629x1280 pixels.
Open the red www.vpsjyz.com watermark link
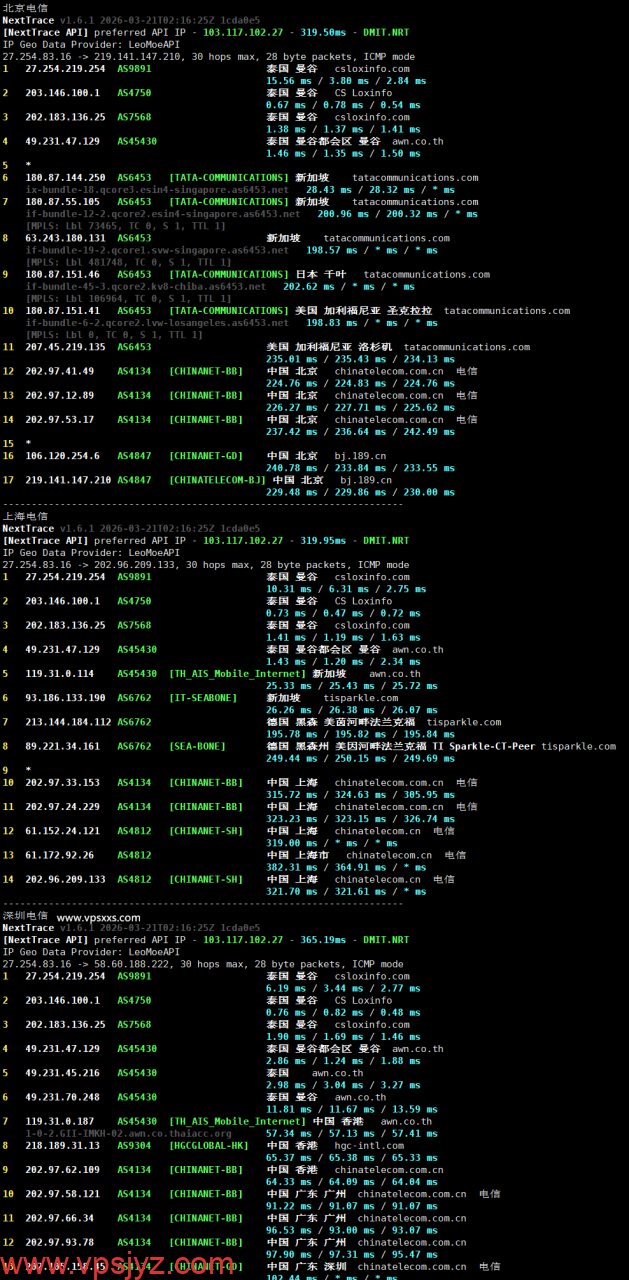click(x=118, y=1262)
